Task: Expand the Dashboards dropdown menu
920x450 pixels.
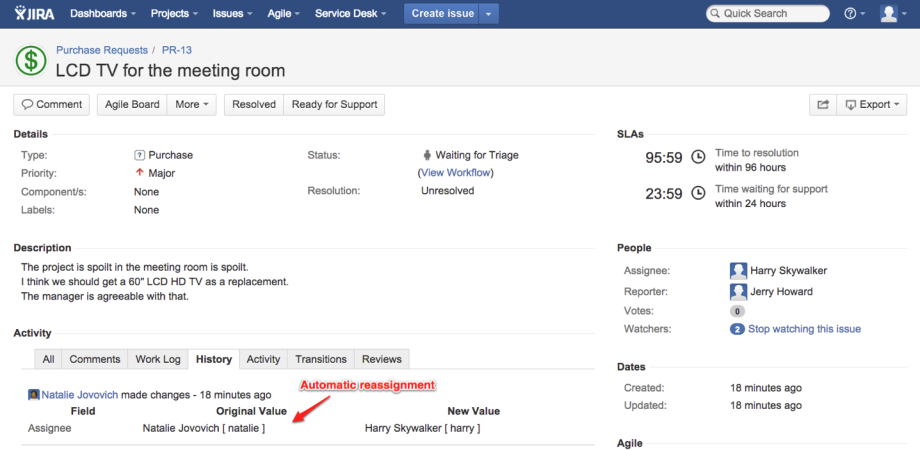Action: tap(104, 14)
